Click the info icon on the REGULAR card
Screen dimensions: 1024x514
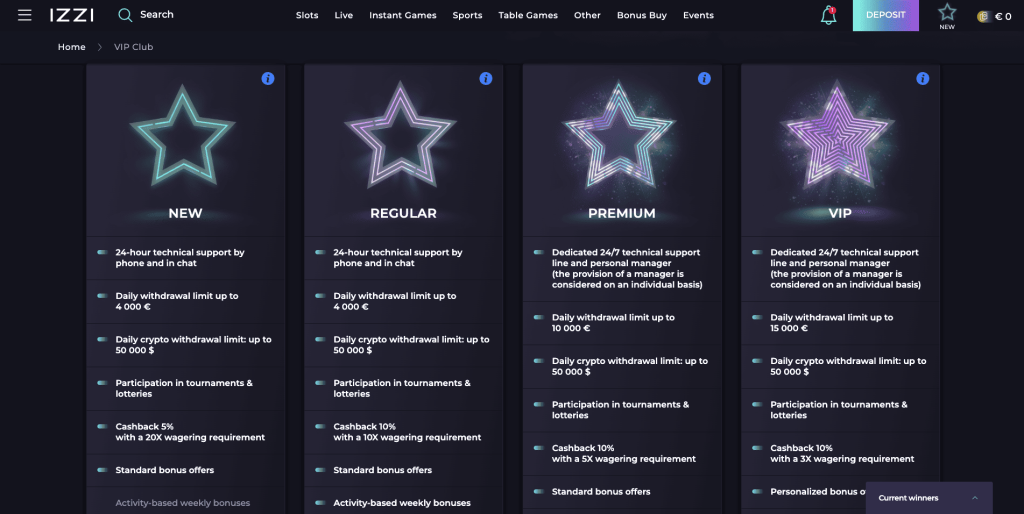tap(486, 78)
